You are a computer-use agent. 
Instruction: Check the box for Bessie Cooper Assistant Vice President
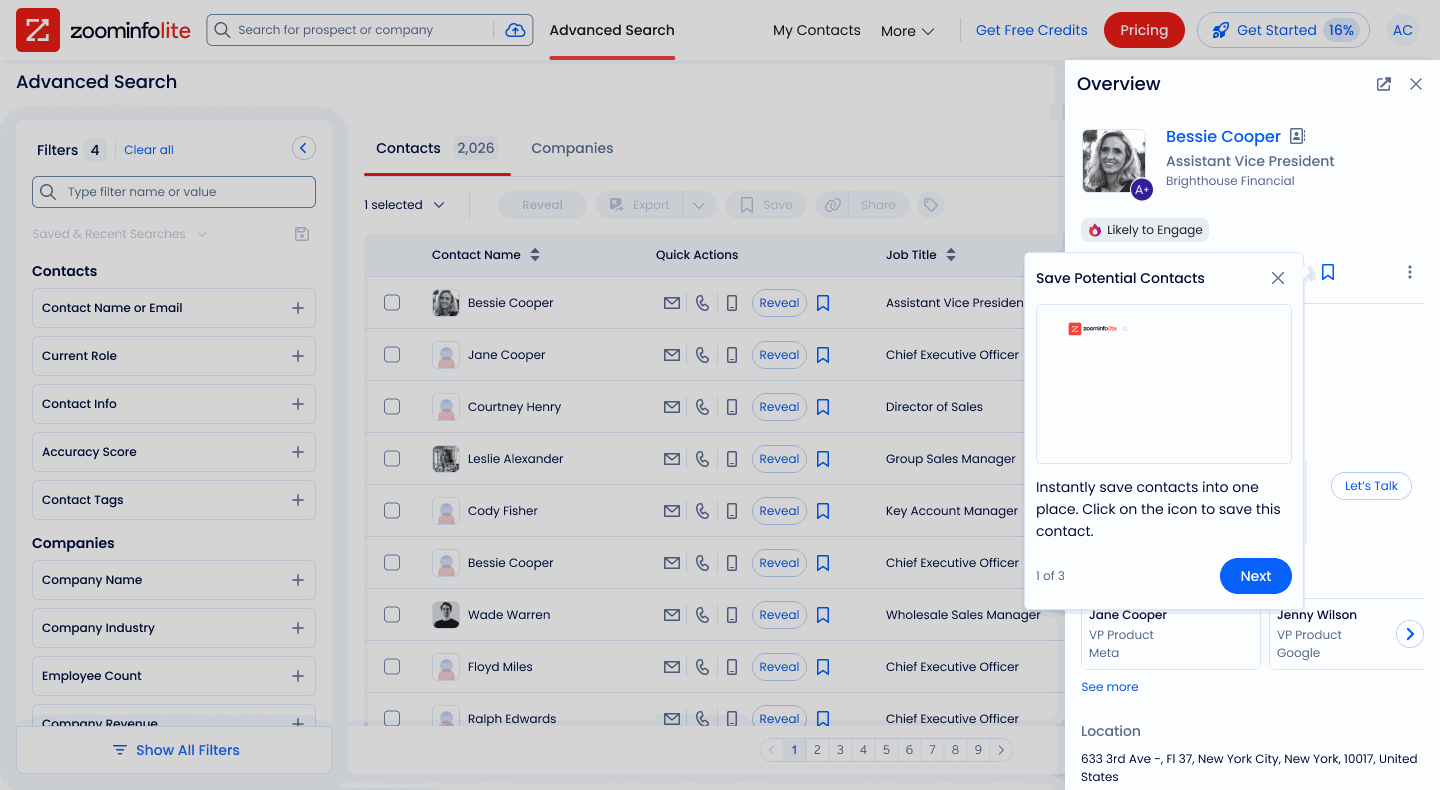click(x=392, y=302)
